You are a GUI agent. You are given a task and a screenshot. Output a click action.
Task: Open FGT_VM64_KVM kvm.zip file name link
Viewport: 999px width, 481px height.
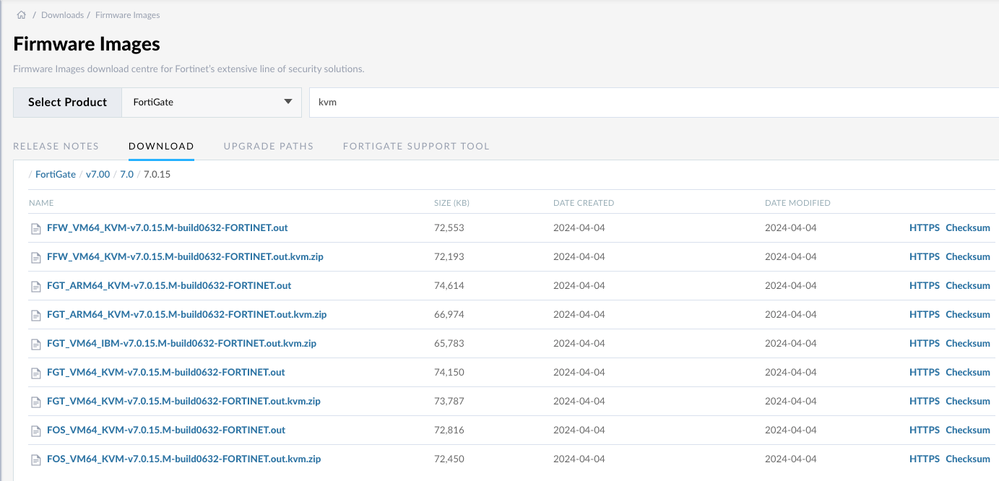184,401
